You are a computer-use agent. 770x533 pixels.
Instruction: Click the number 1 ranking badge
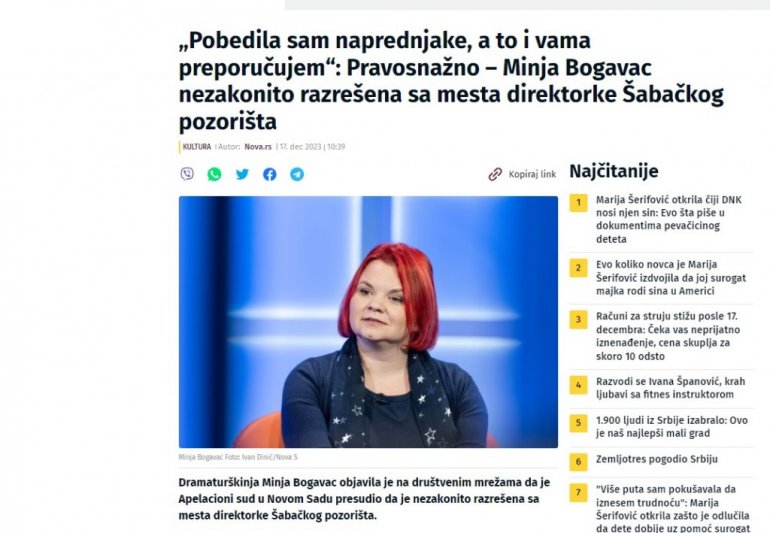click(578, 203)
